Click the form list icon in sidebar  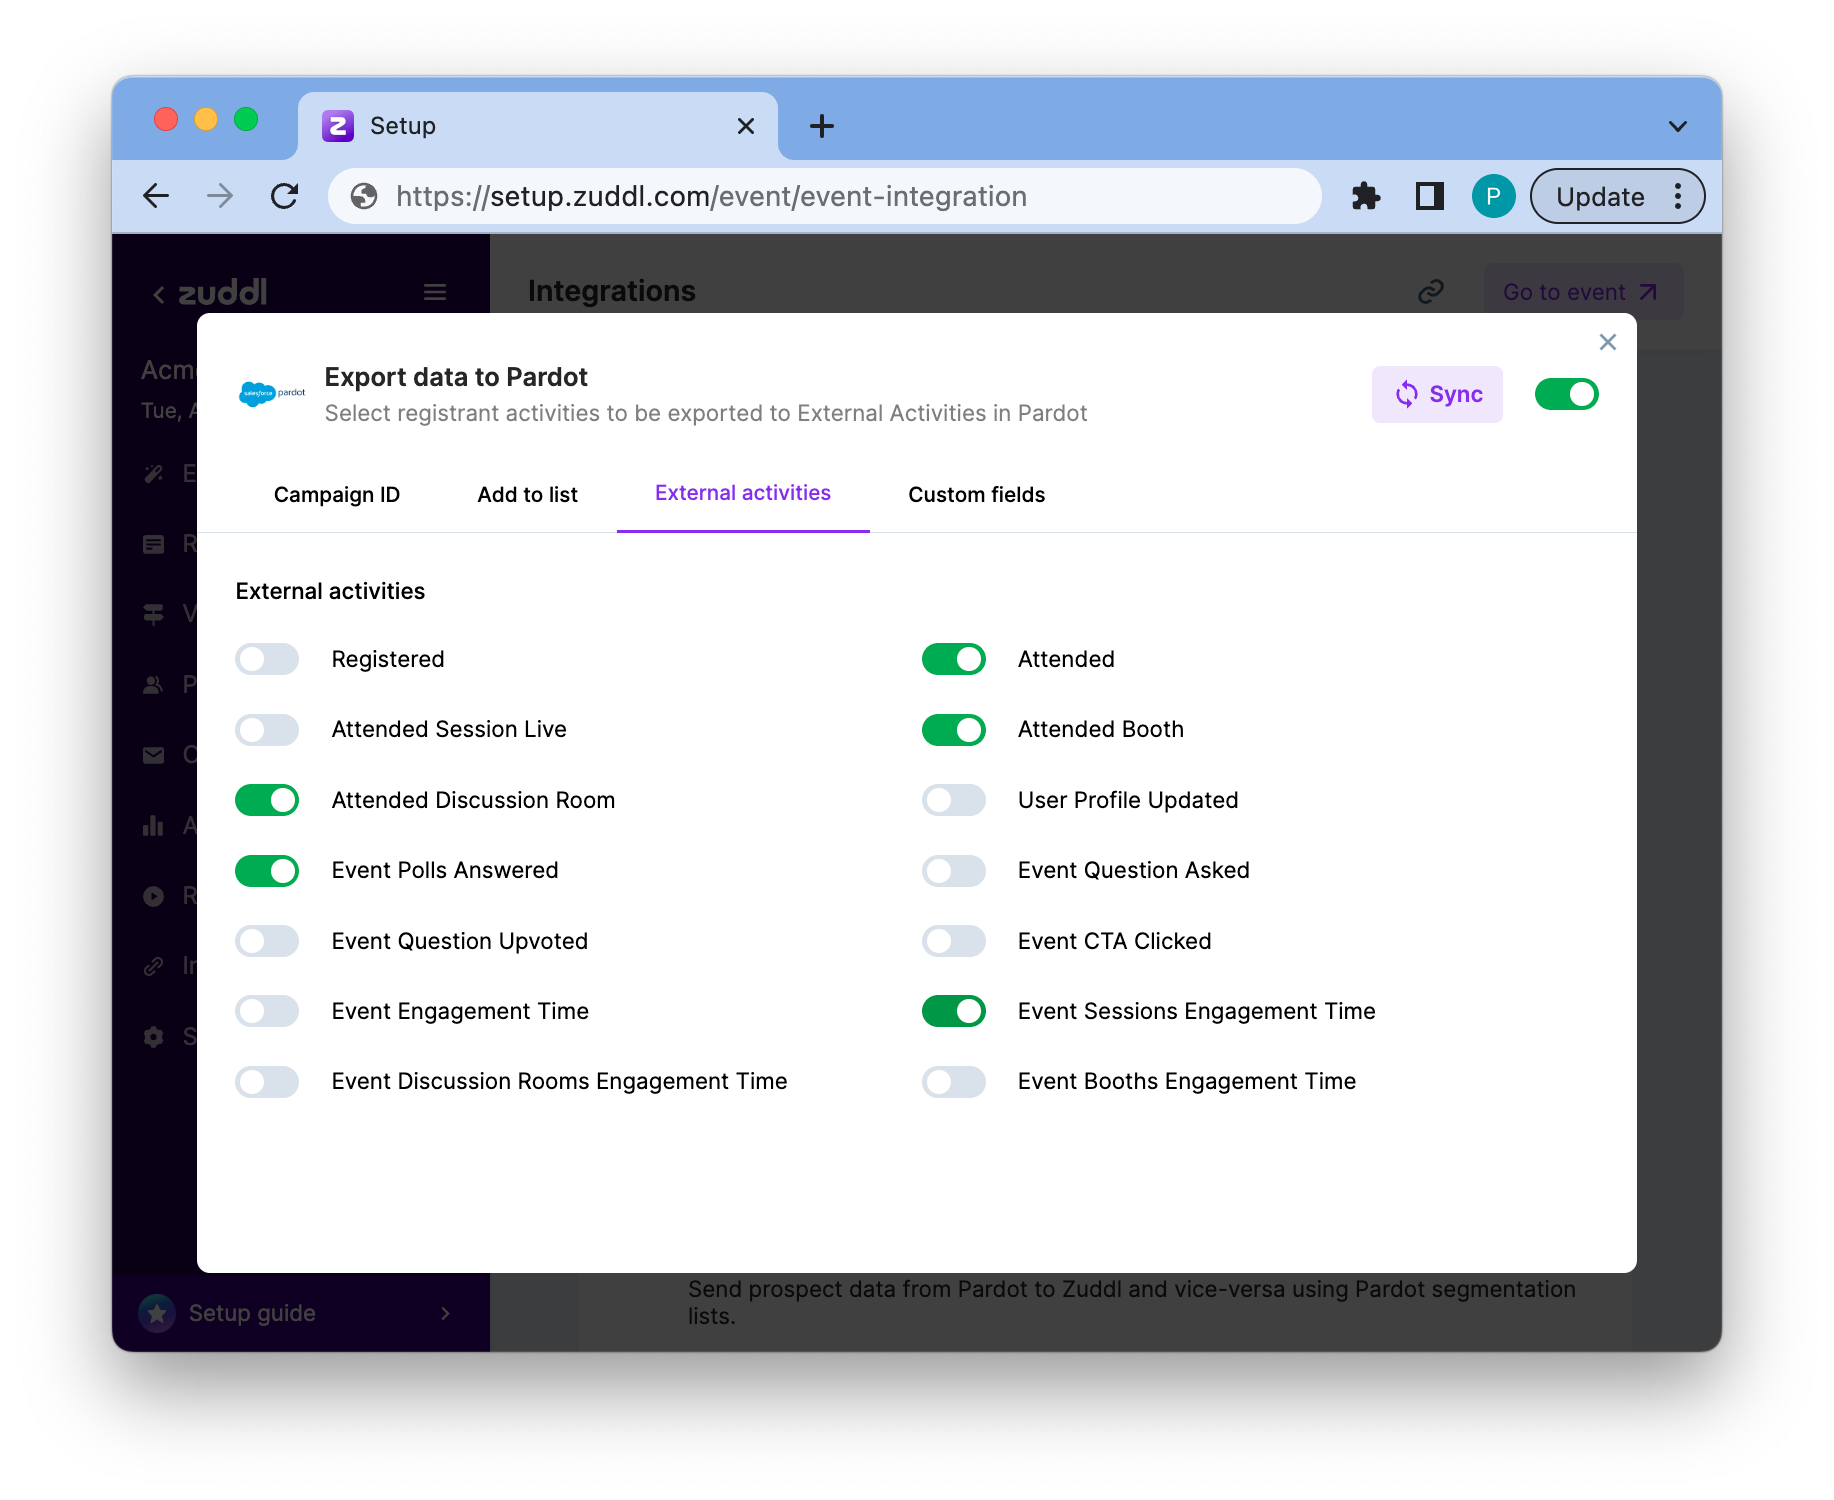pyautogui.click(x=153, y=544)
